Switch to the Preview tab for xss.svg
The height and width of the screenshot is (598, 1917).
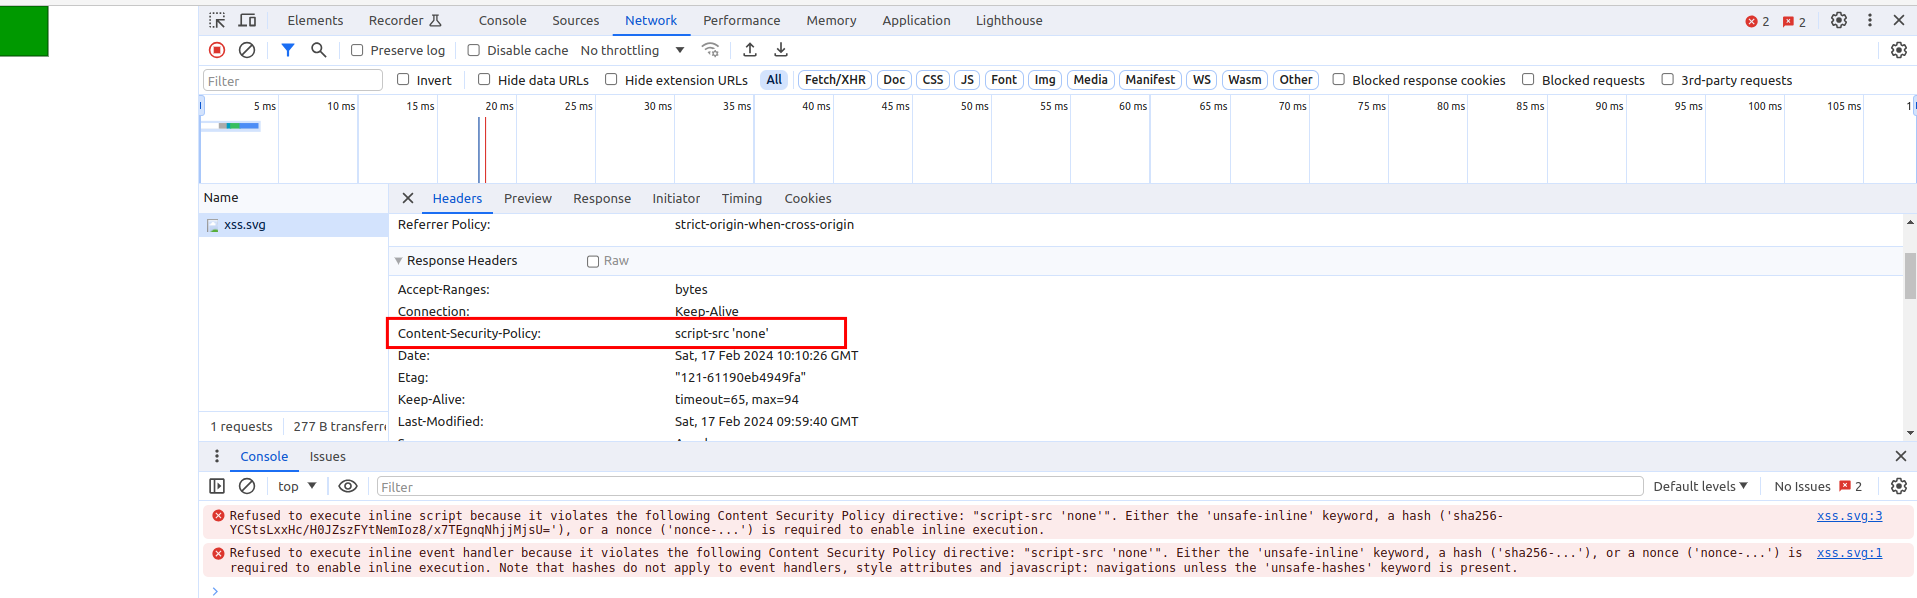click(528, 198)
